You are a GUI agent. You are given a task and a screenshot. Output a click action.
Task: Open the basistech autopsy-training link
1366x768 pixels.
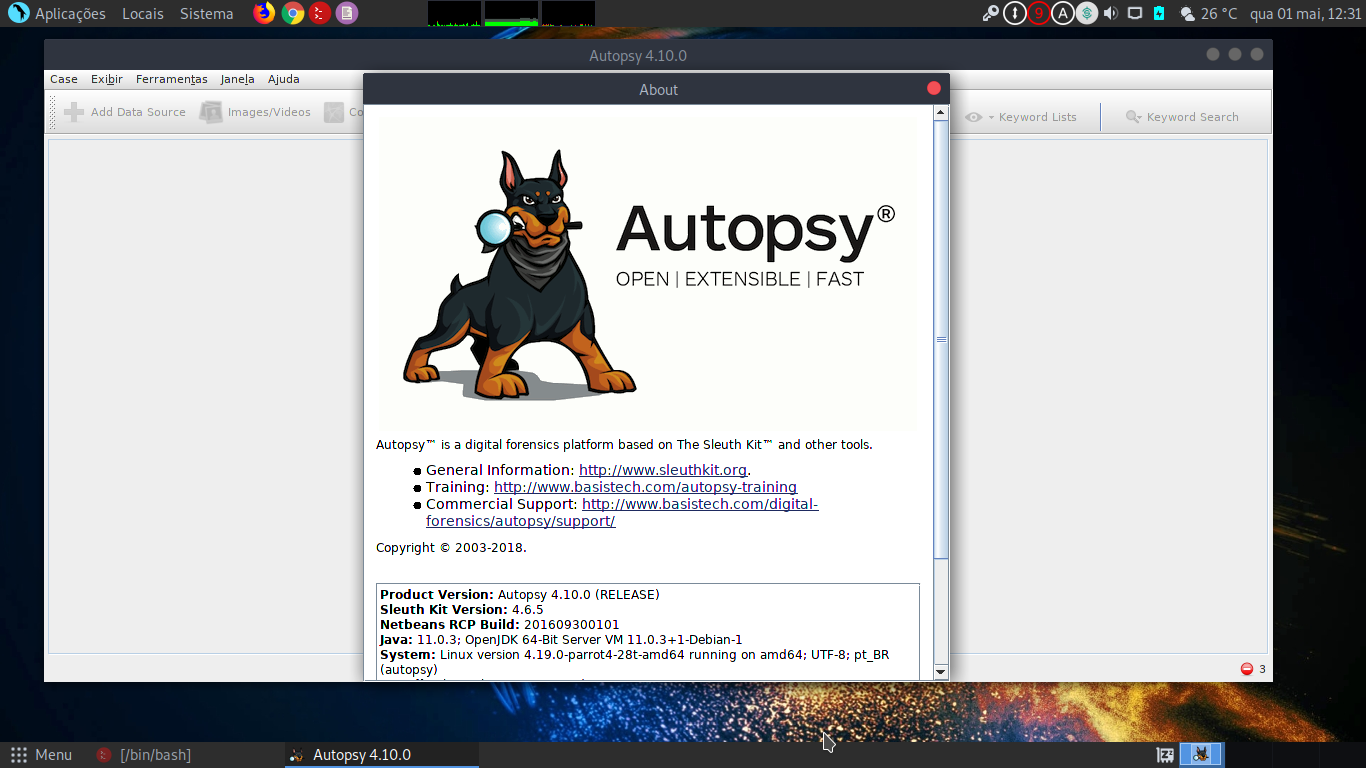point(646,487)
